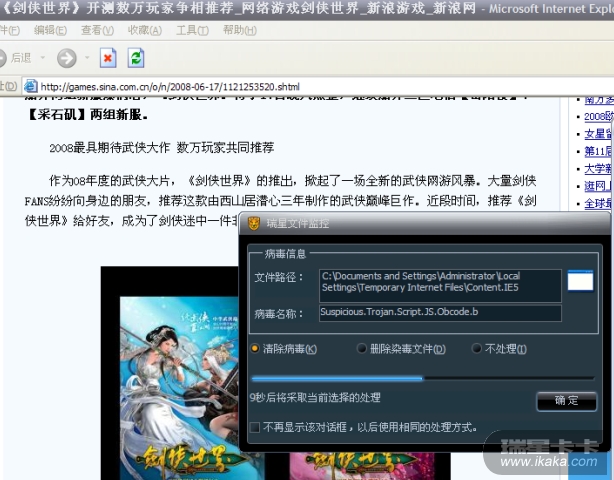Click the 瑞星文件监控 dialog title bar
Image resolution: width=614 pixels, height=480 pixels.
424,224
